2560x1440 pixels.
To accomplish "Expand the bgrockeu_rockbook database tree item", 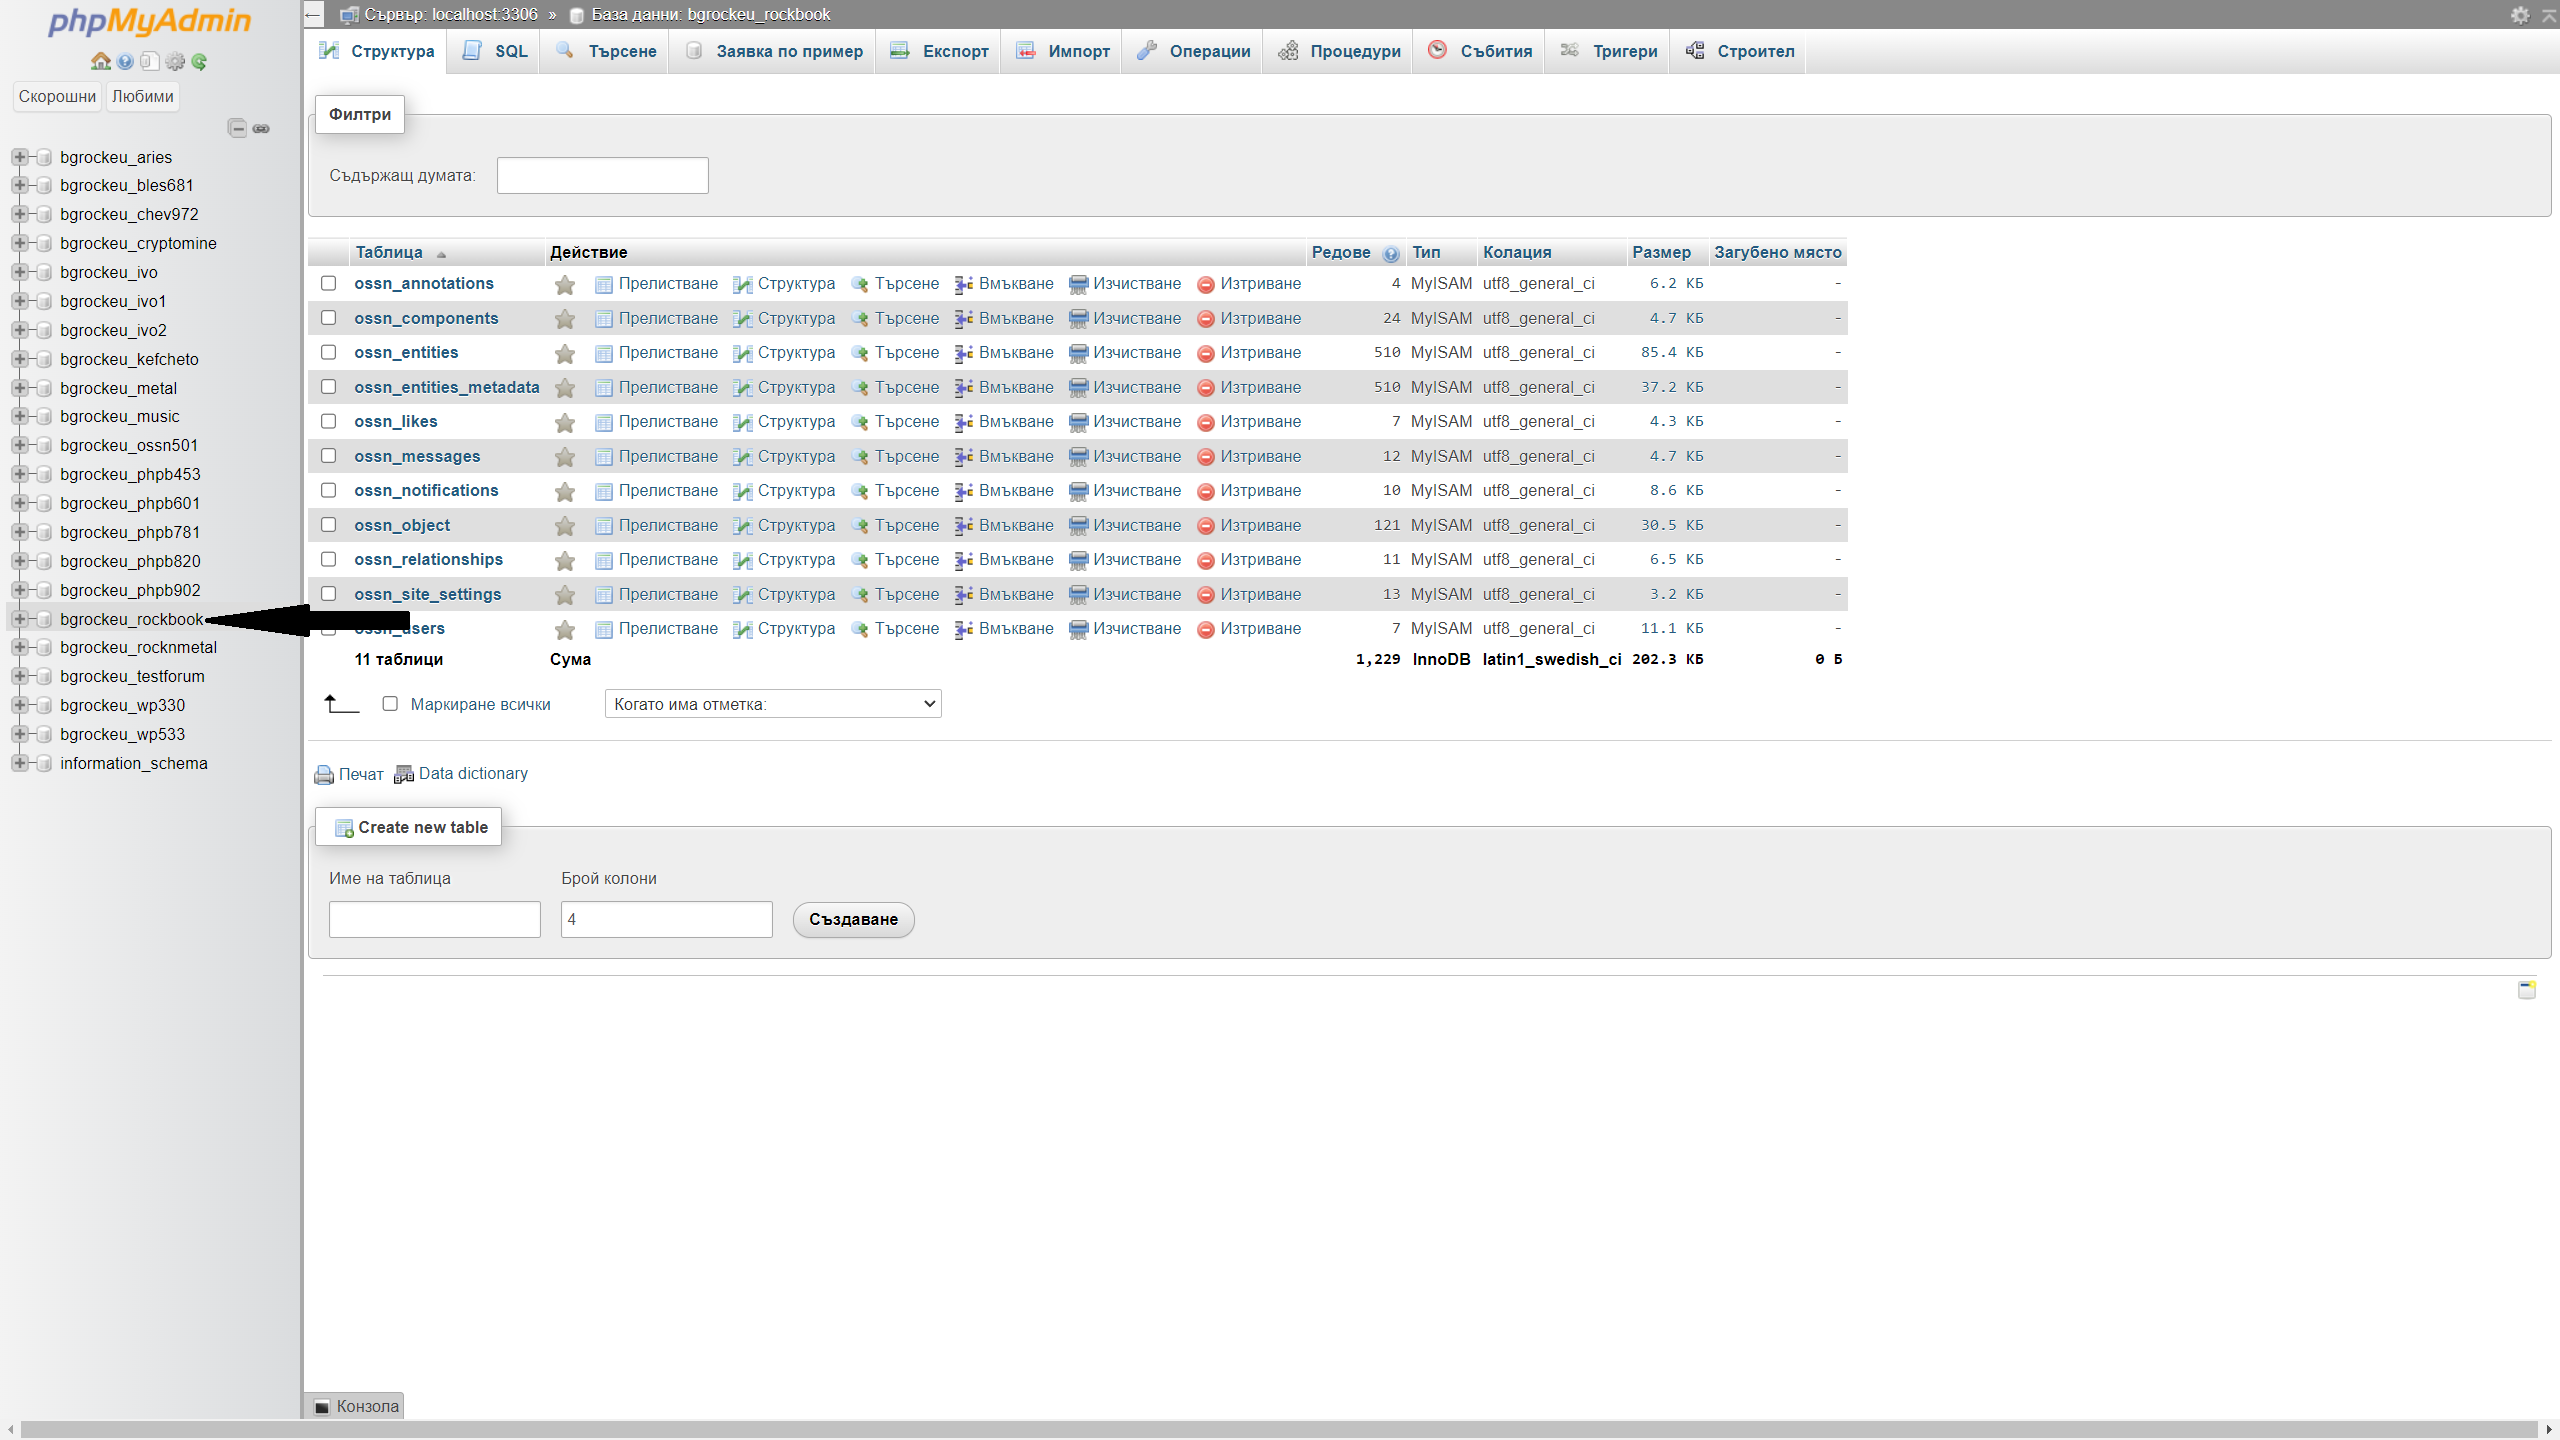I will (x=18, y=619).
